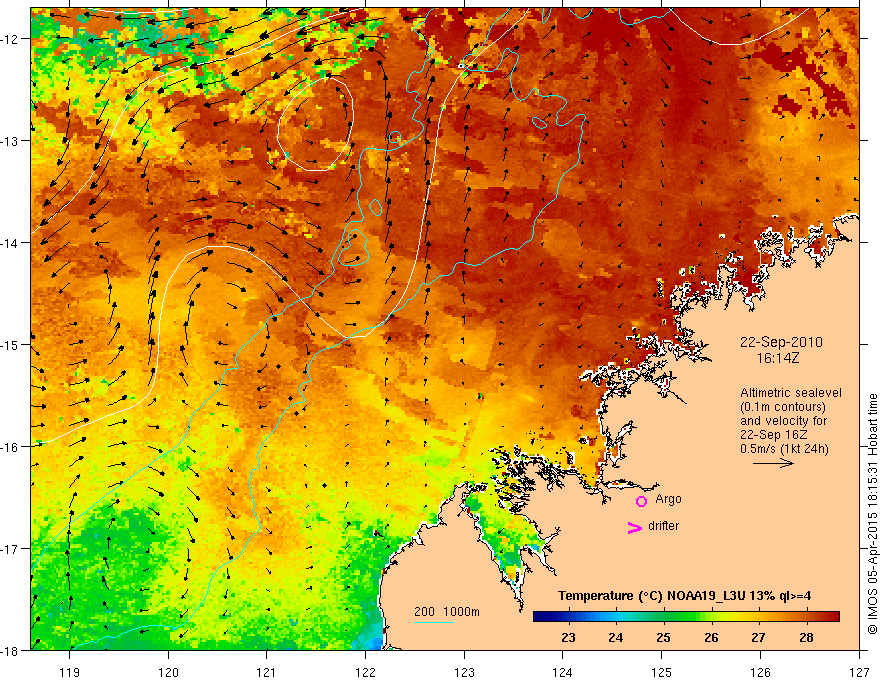Click the color bar value "27"

(758, 637)
